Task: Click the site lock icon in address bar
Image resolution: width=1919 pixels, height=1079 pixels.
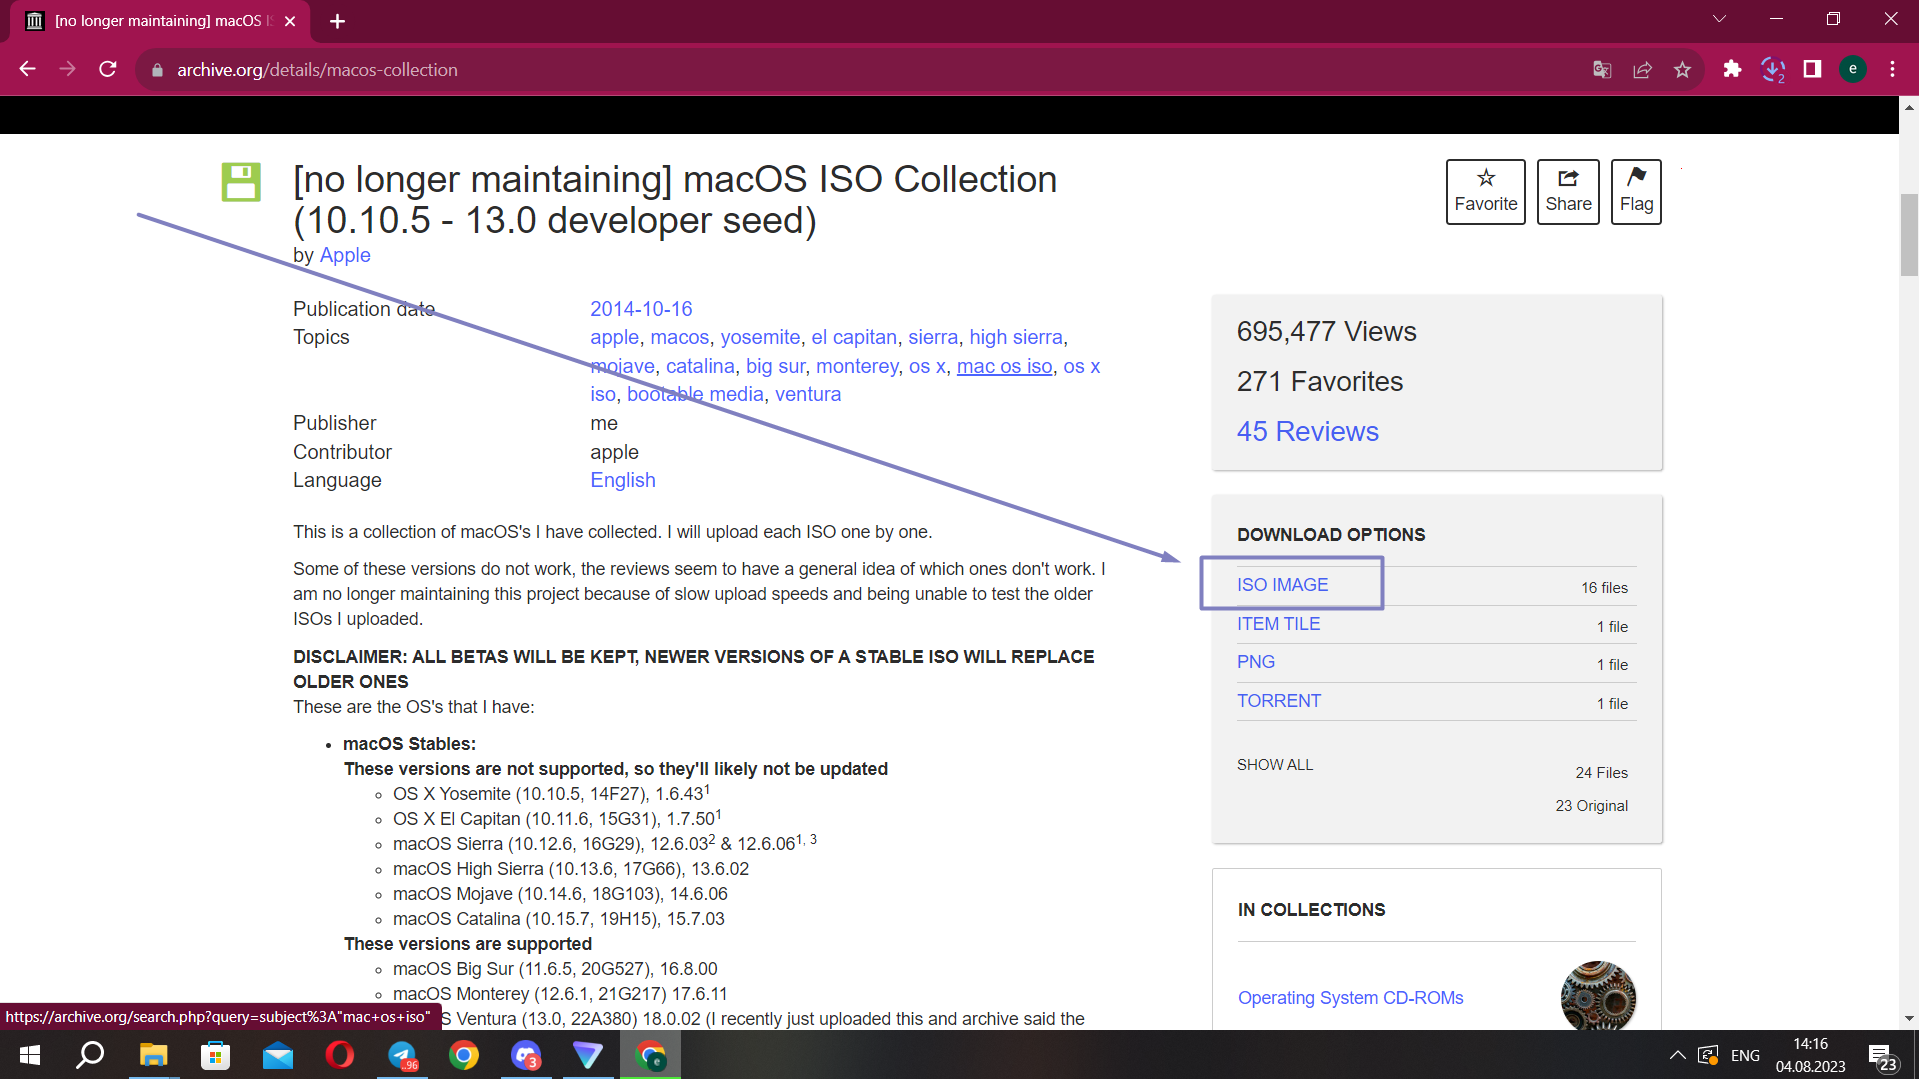Action: point(157,70)
